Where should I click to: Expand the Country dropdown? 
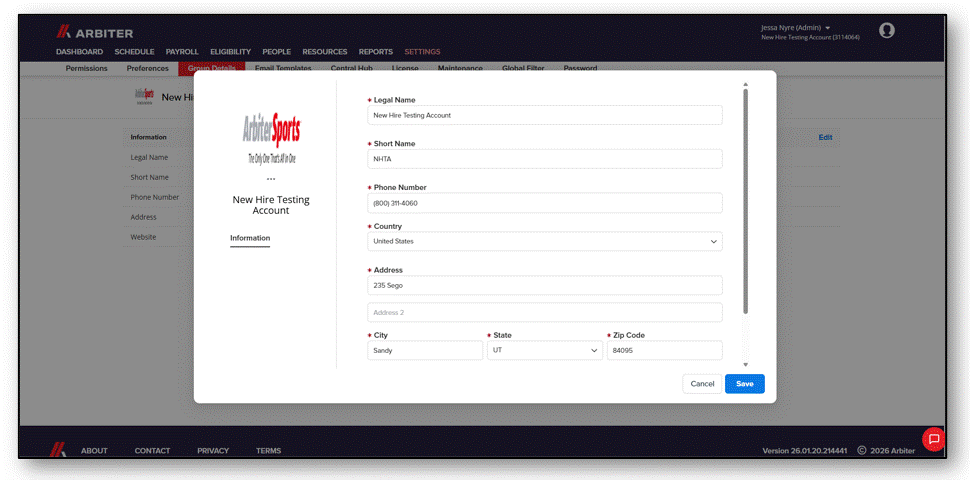point(544,241)
